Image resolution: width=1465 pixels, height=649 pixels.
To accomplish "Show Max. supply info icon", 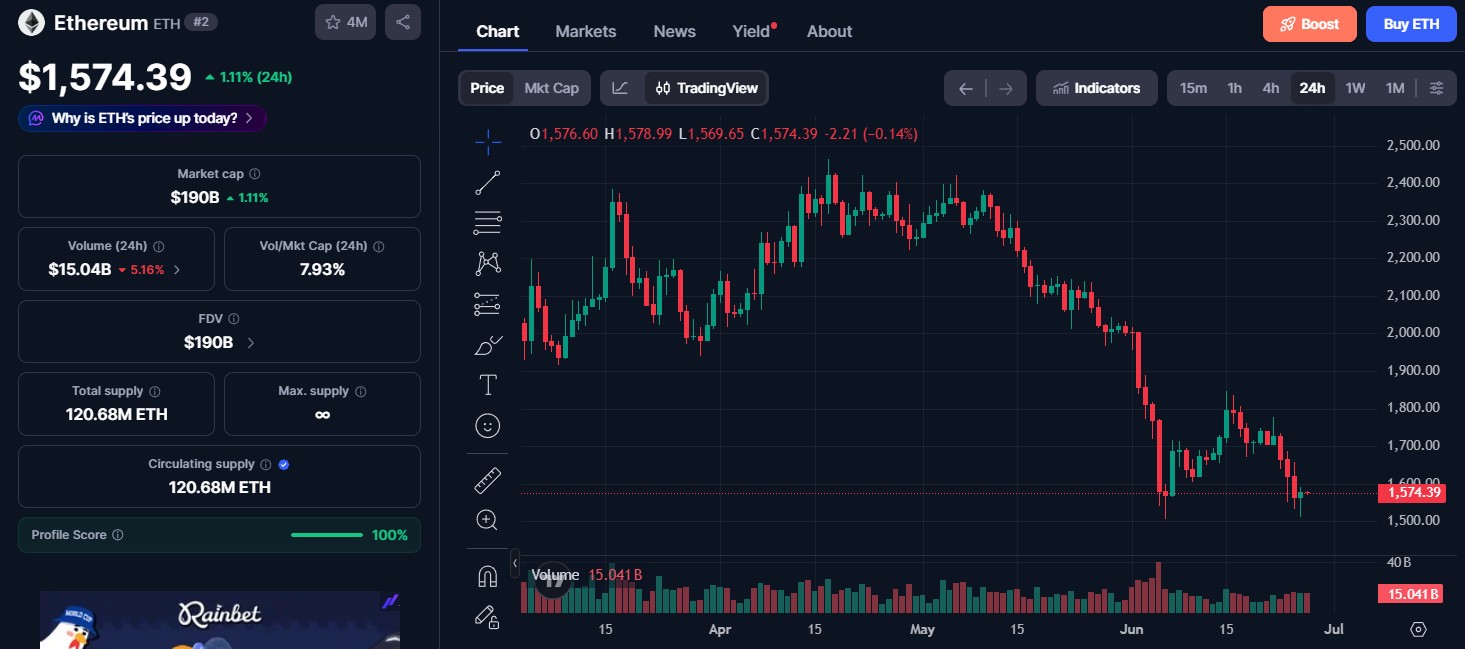I will (x=361, y=392).
